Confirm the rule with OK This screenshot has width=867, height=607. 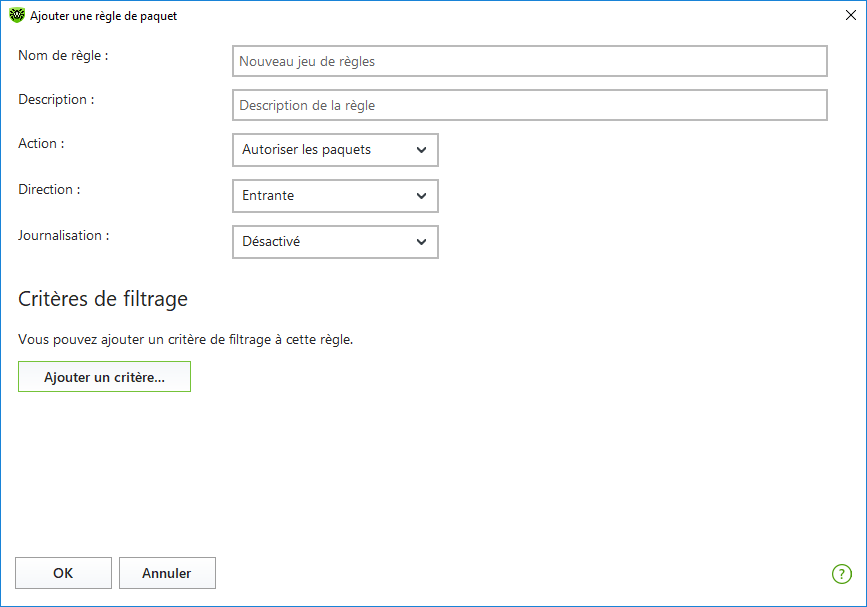(x=63, y=573)
